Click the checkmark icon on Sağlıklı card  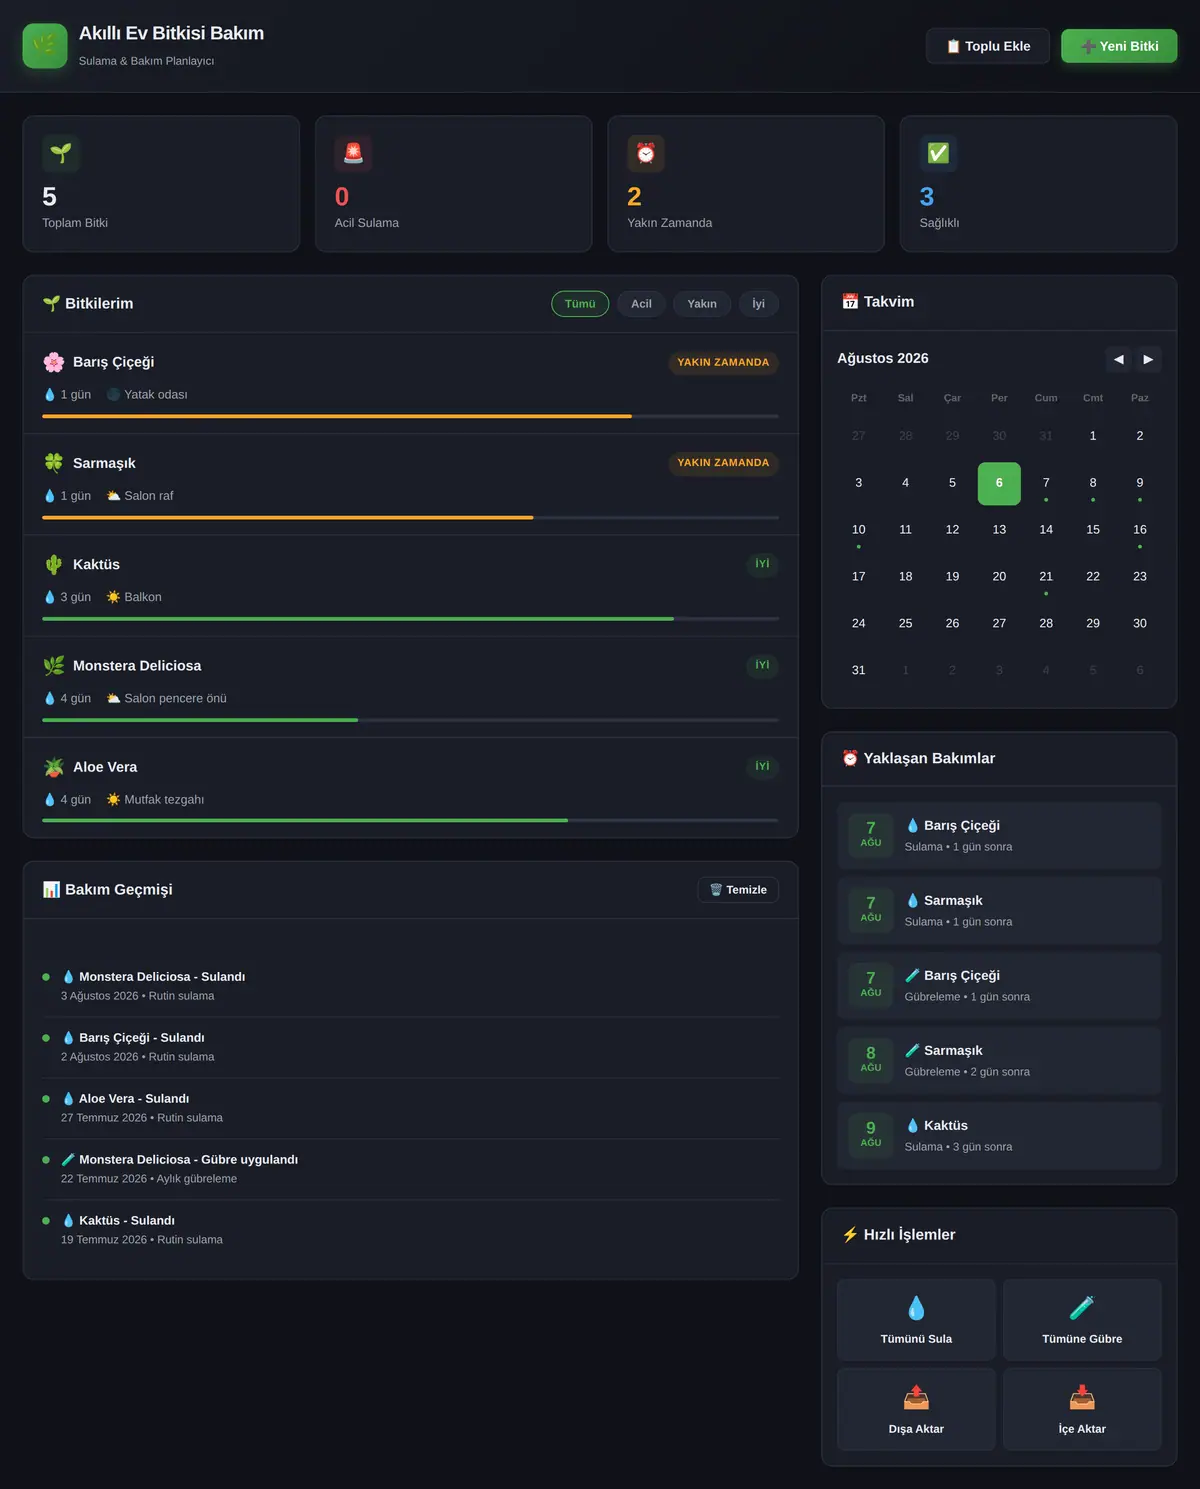pyautogui.click(x=938, y=153)
